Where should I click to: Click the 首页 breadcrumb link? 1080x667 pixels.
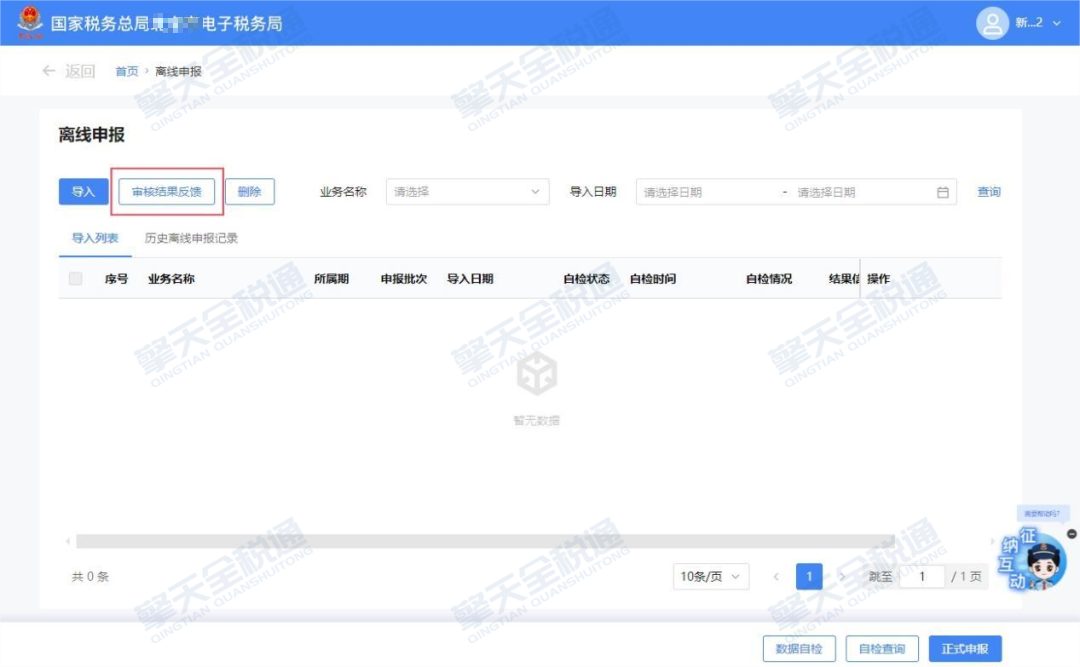[126, 72]
